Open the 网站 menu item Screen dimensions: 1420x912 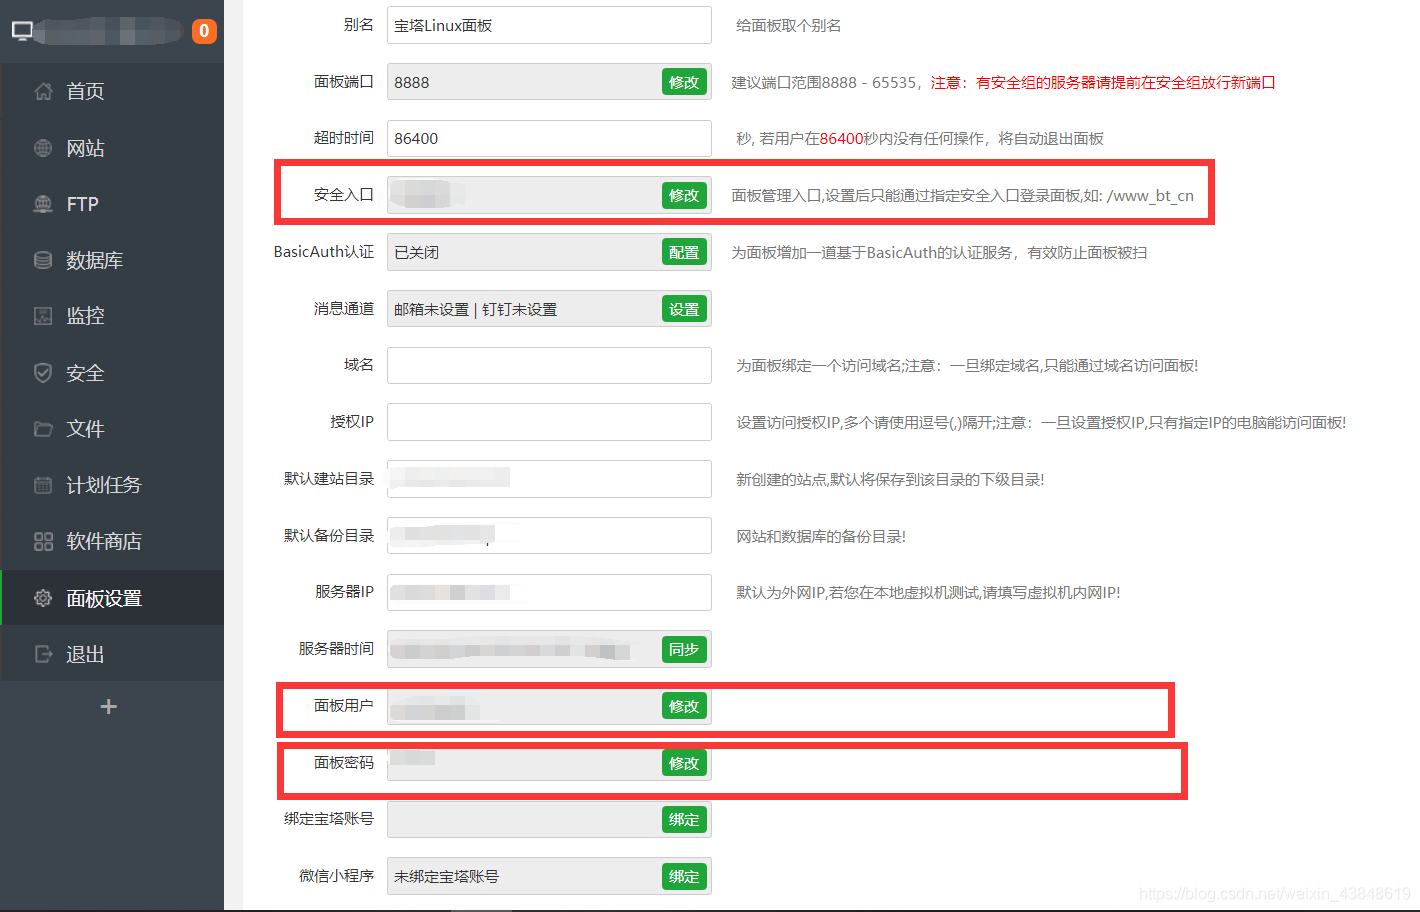[x=112, y=148]
